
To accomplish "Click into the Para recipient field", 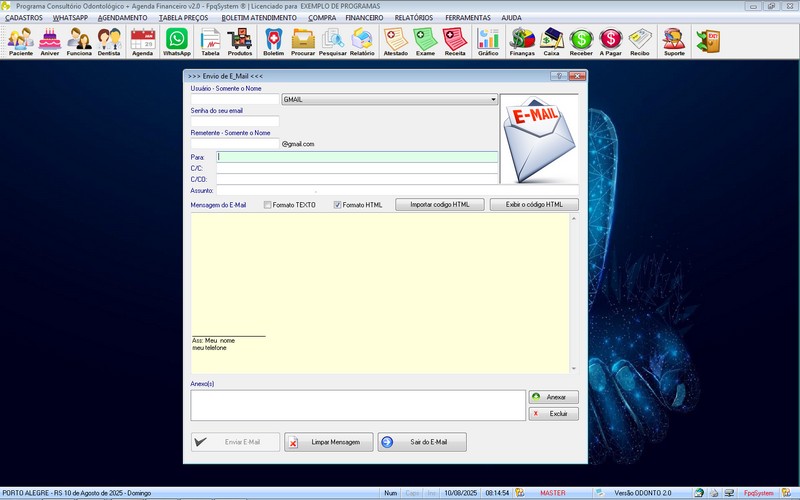I will point(357,157).
